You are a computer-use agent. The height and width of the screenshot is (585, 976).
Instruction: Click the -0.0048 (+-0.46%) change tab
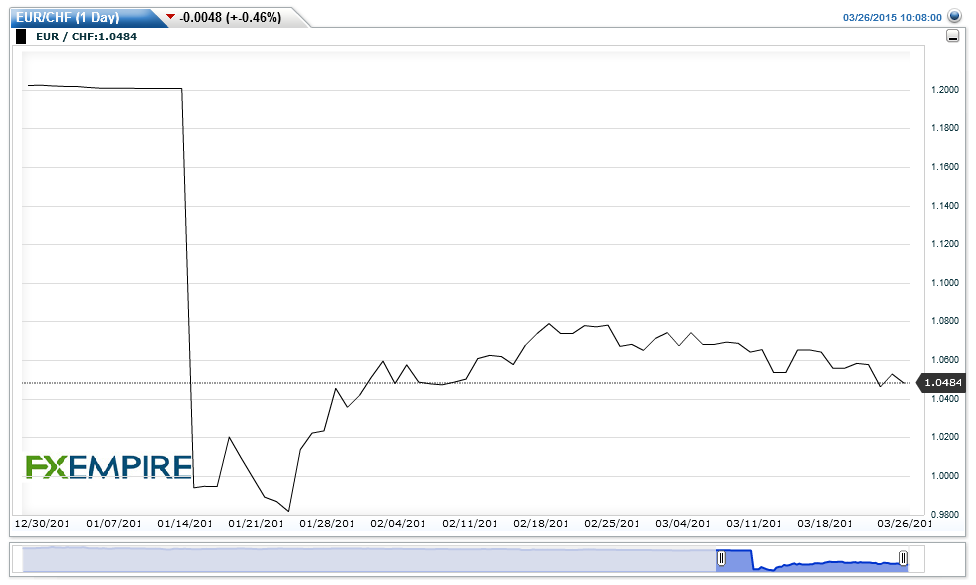pos(229,17)
